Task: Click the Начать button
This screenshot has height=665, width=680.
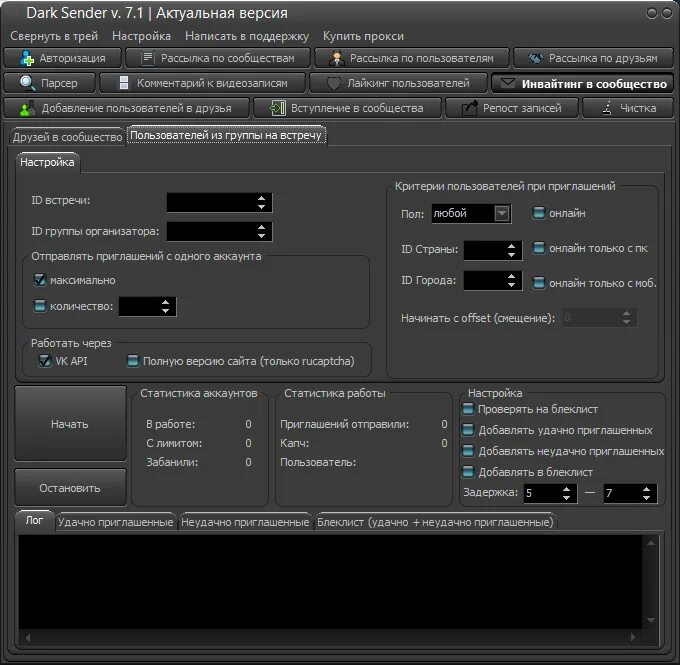Action: [x=70, y=423]
